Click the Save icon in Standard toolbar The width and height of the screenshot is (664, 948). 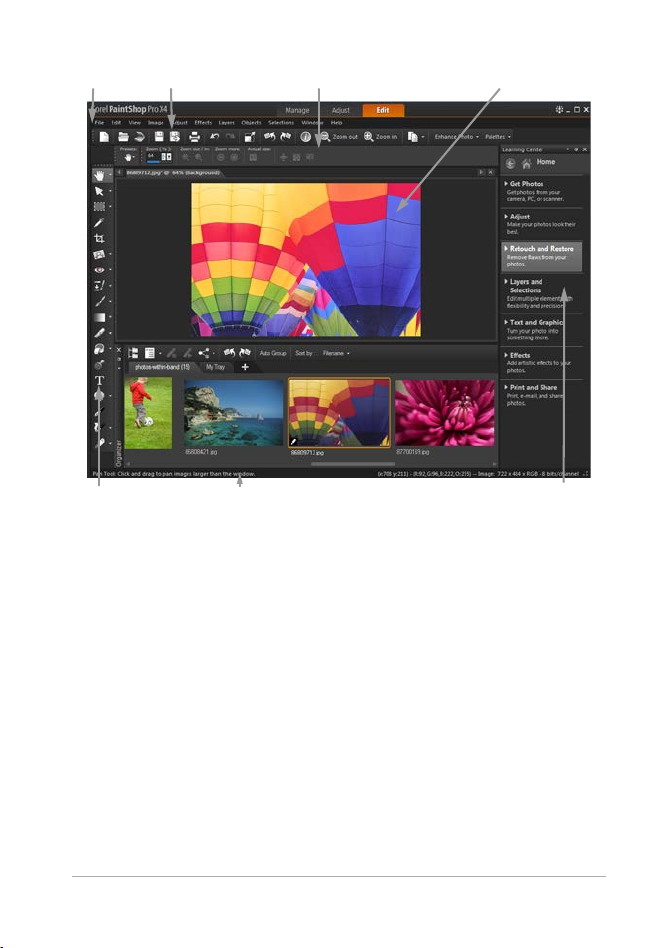[158, 137]
